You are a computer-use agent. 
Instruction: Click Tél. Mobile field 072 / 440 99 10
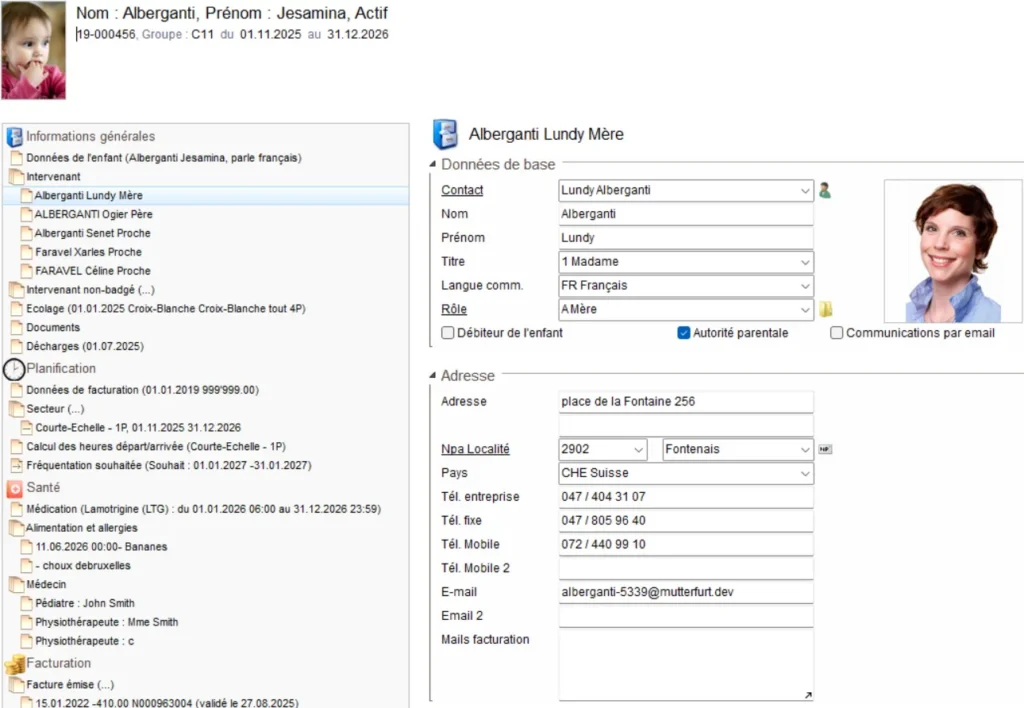(x=686, y=545)
